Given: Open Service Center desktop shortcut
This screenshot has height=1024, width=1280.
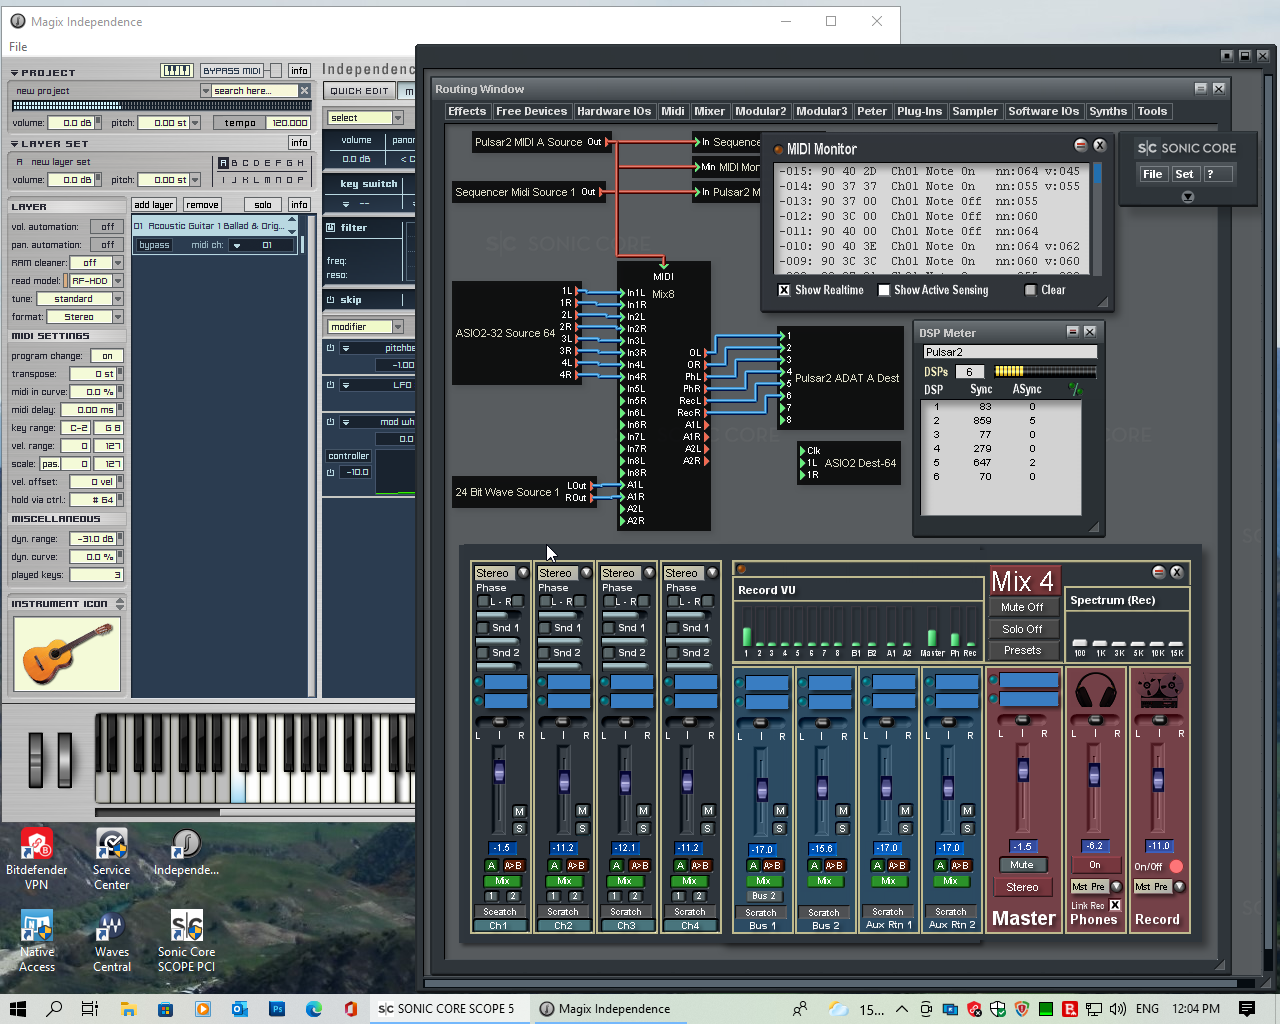Looking at the screenshot, I should 111,859.
